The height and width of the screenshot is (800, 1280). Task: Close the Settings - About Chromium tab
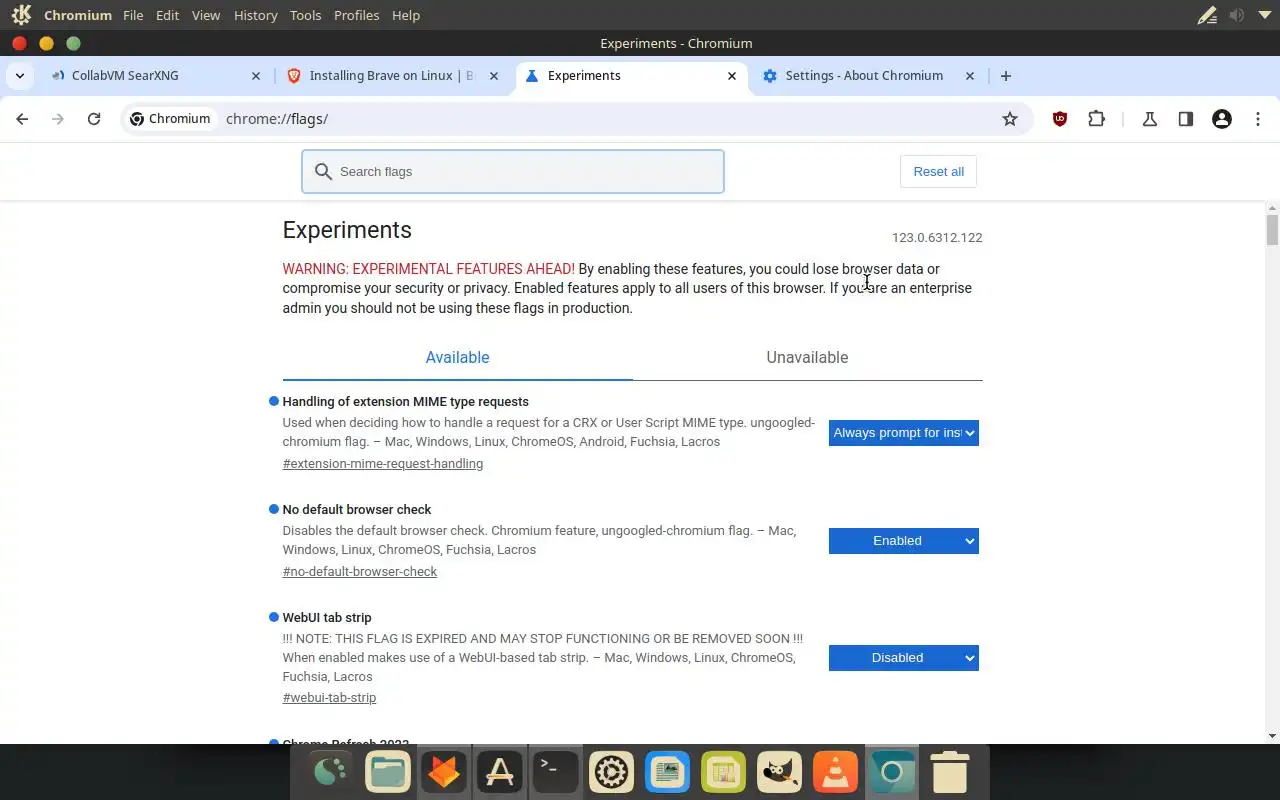[x=970, y=76]
